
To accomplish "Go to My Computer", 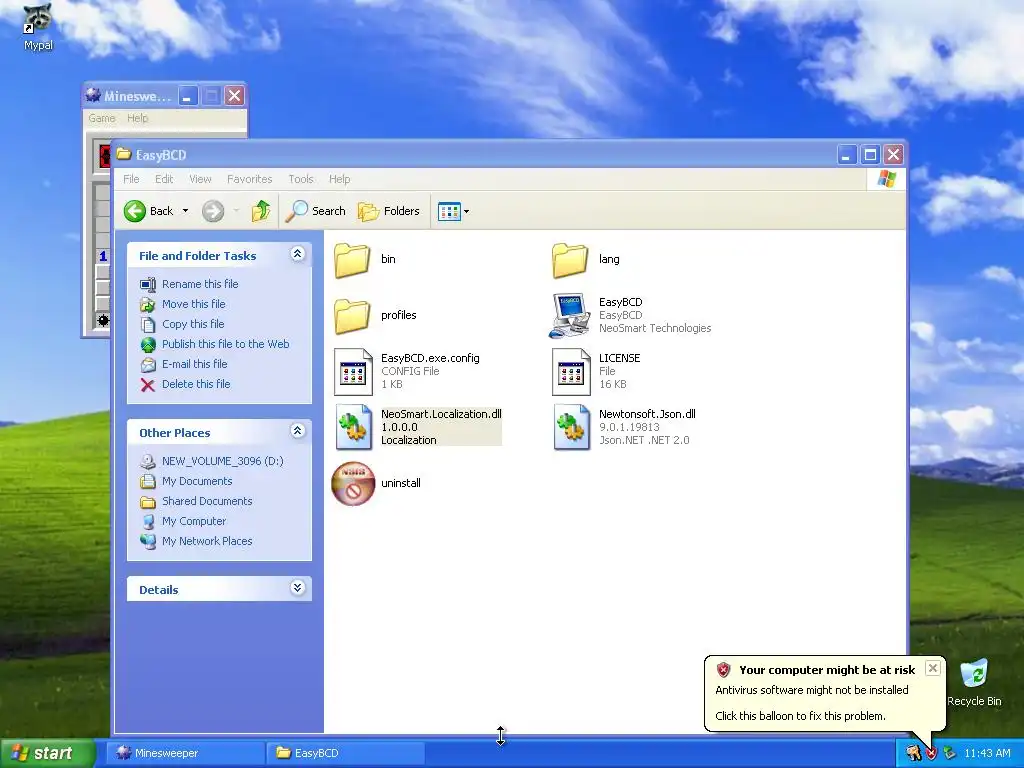I will click(194, 521).
